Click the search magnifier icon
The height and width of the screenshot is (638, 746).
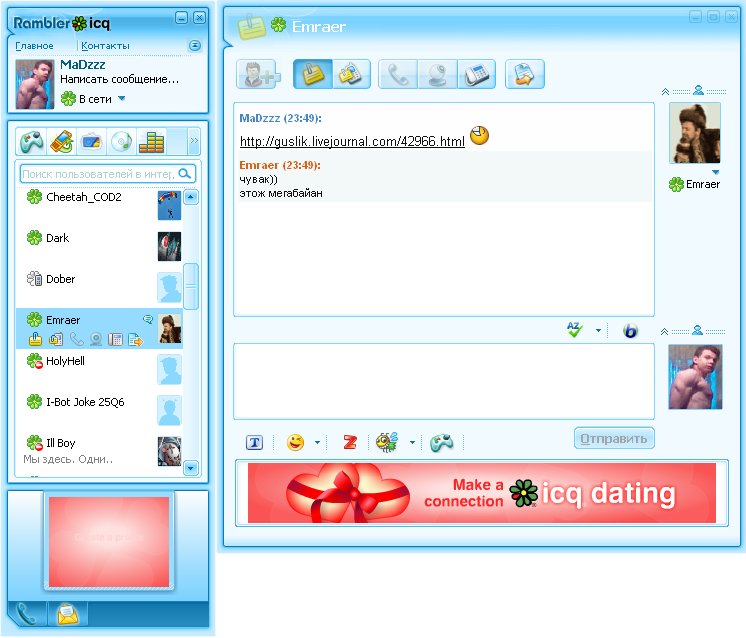(x=185, y=174)
